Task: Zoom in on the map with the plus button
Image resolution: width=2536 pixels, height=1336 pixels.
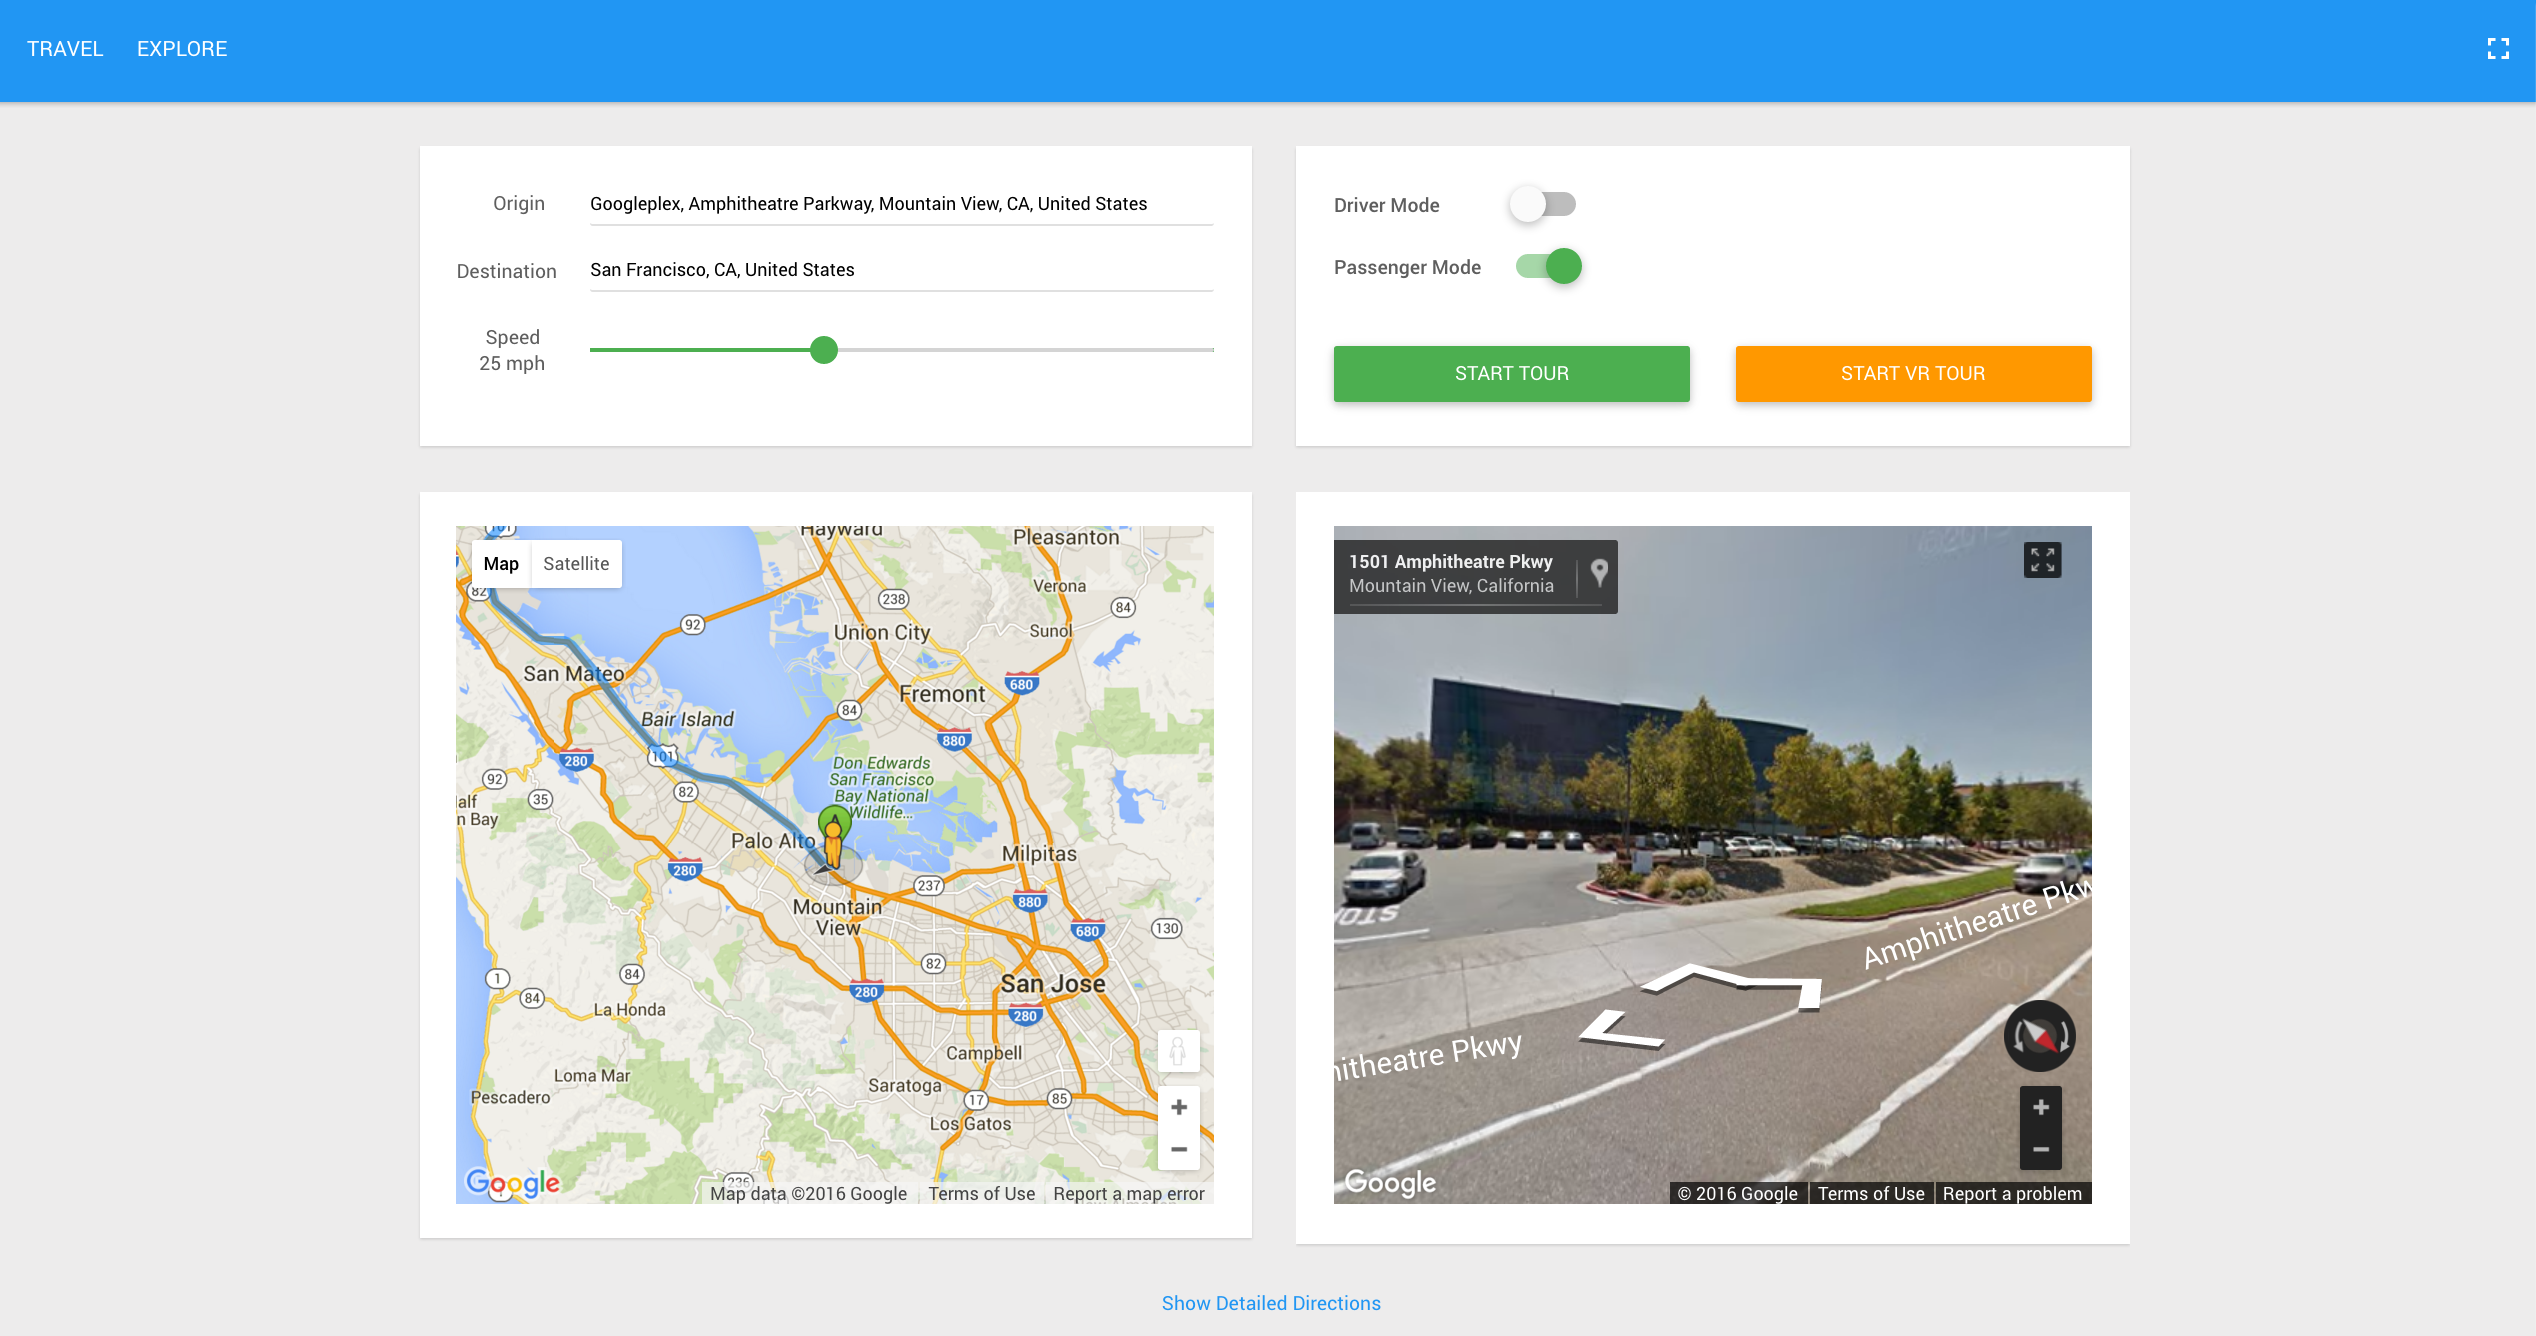Action: click(1178, 1107)
